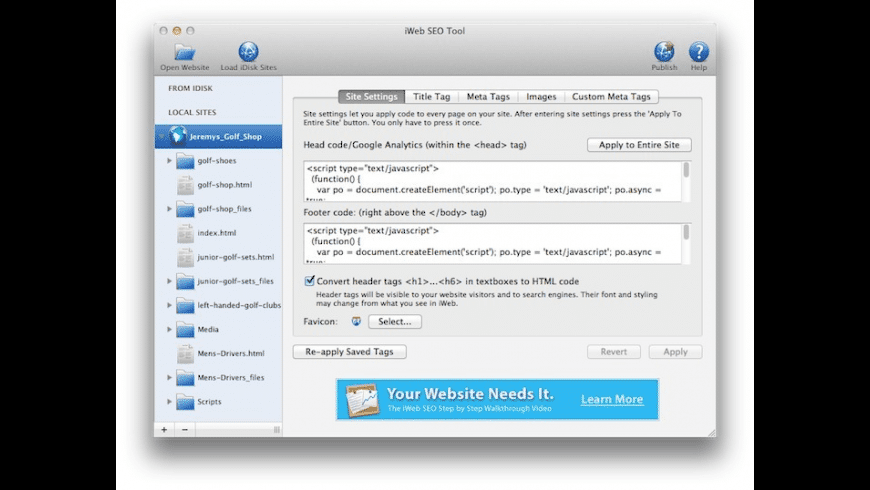The width and height of the screenshot is (870, 490).
Task: Click the Publish globe icon
Action: [664, 52]
